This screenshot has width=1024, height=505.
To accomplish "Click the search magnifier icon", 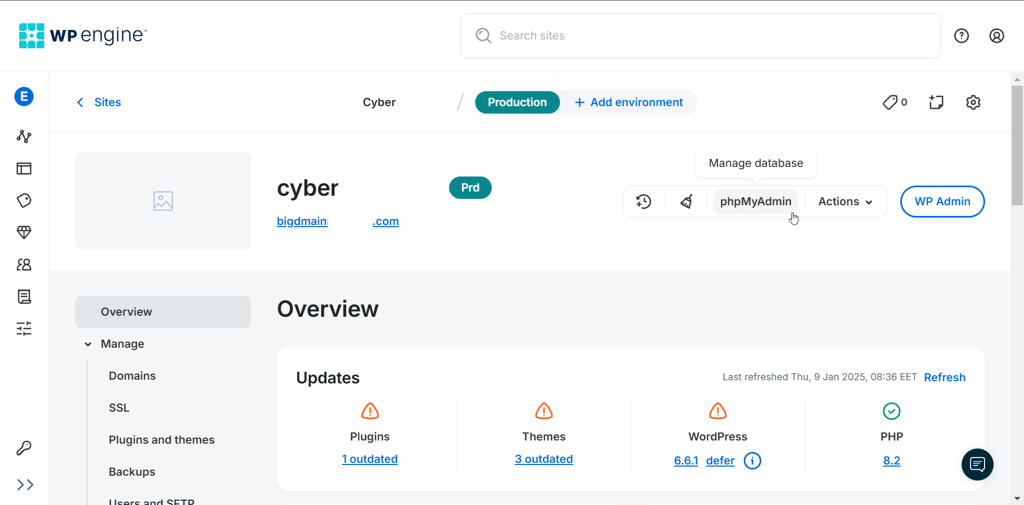I will [483, 36].
